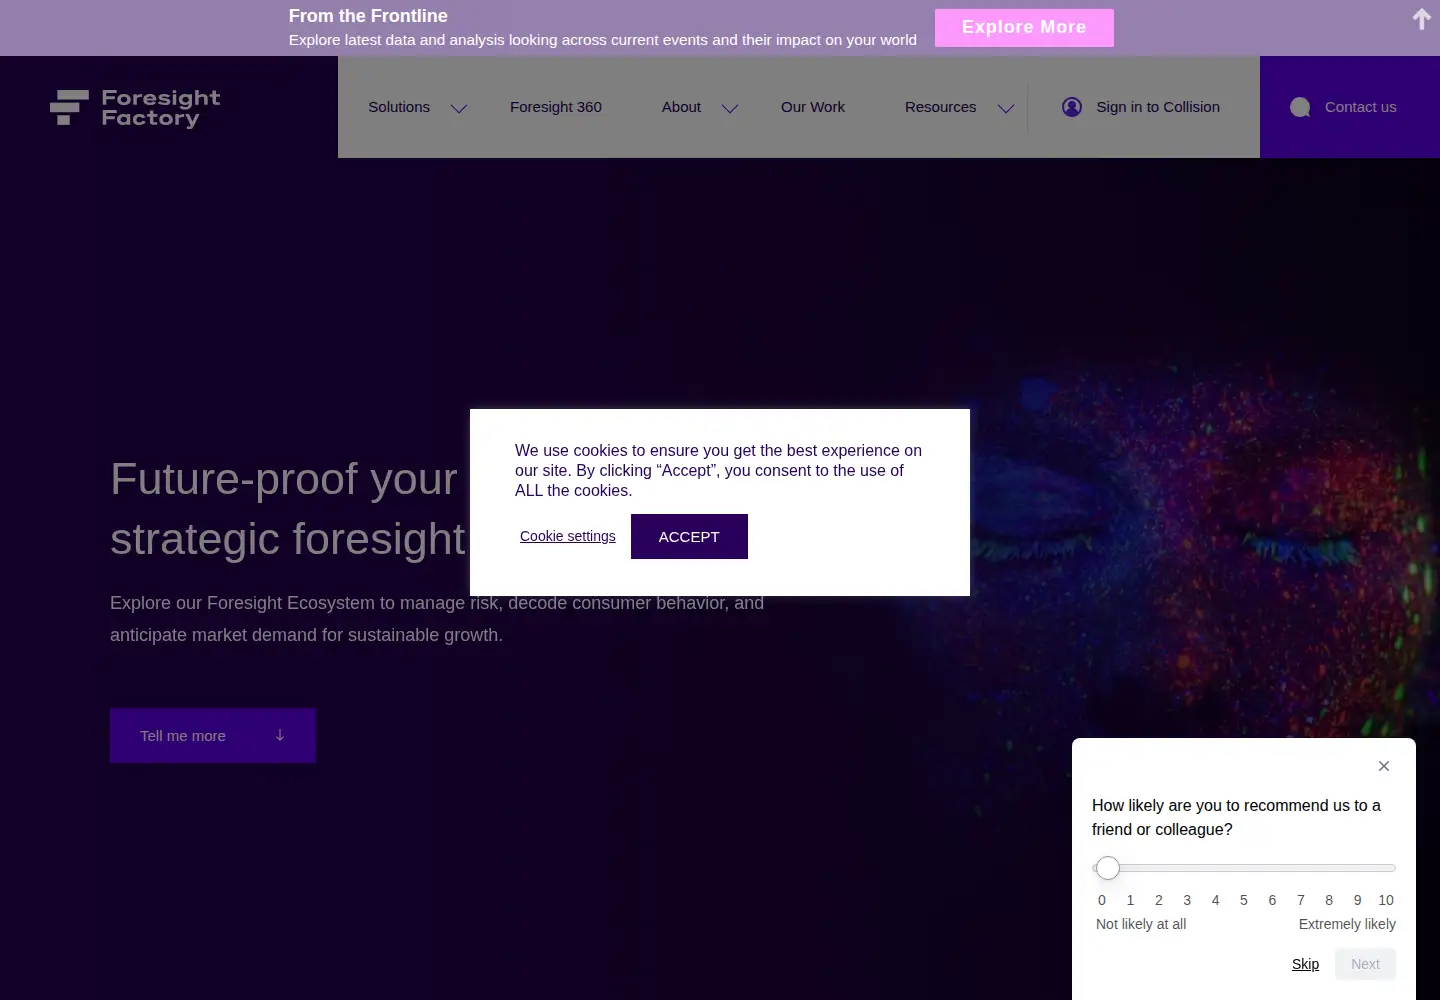Click the Foresight Factory logo
The image size is (1440, 1000).
135,108
